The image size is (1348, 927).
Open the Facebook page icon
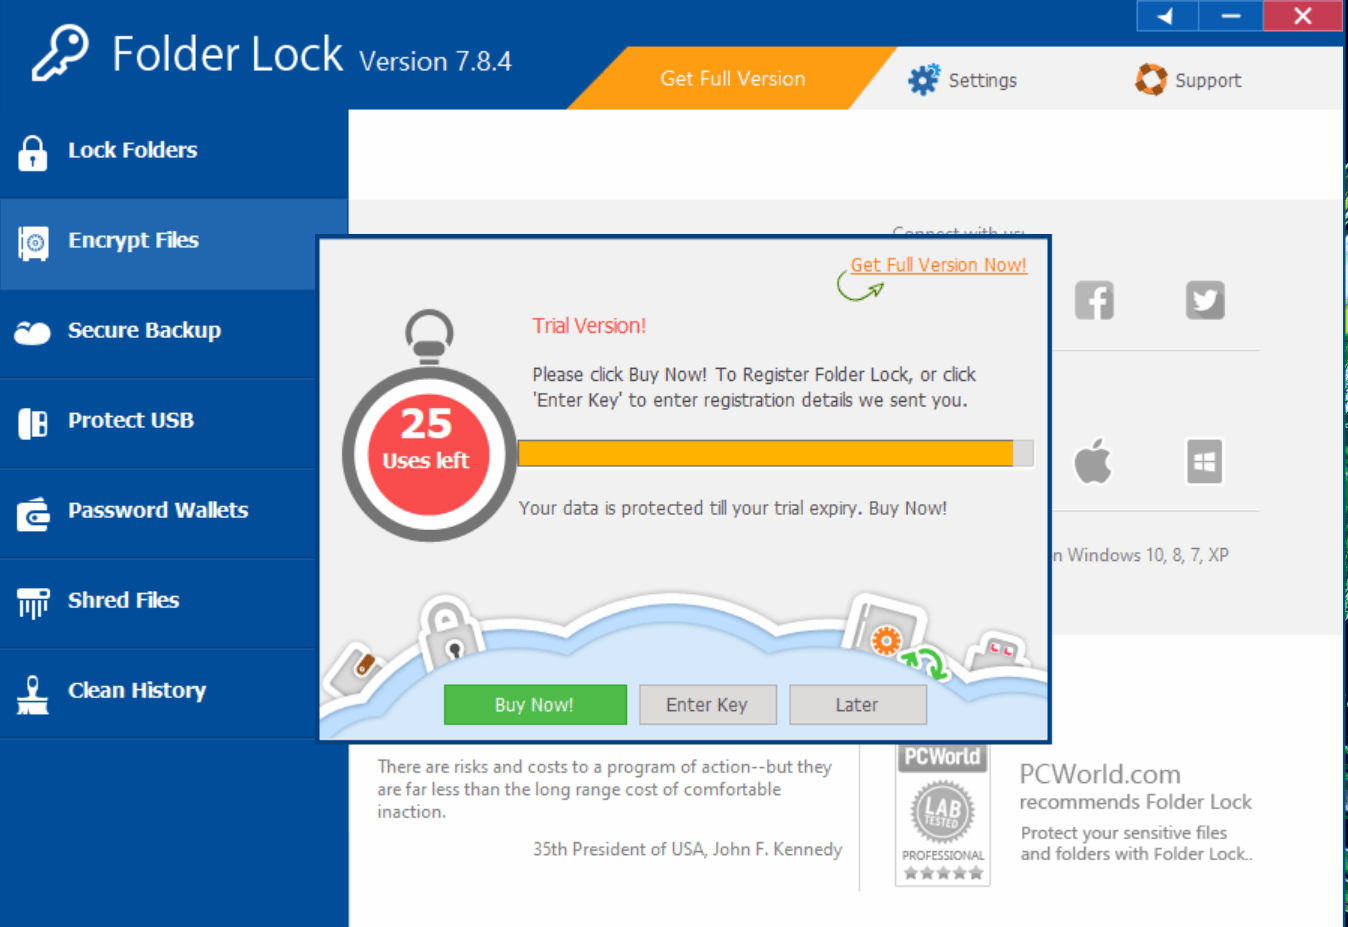point(1094,300)
